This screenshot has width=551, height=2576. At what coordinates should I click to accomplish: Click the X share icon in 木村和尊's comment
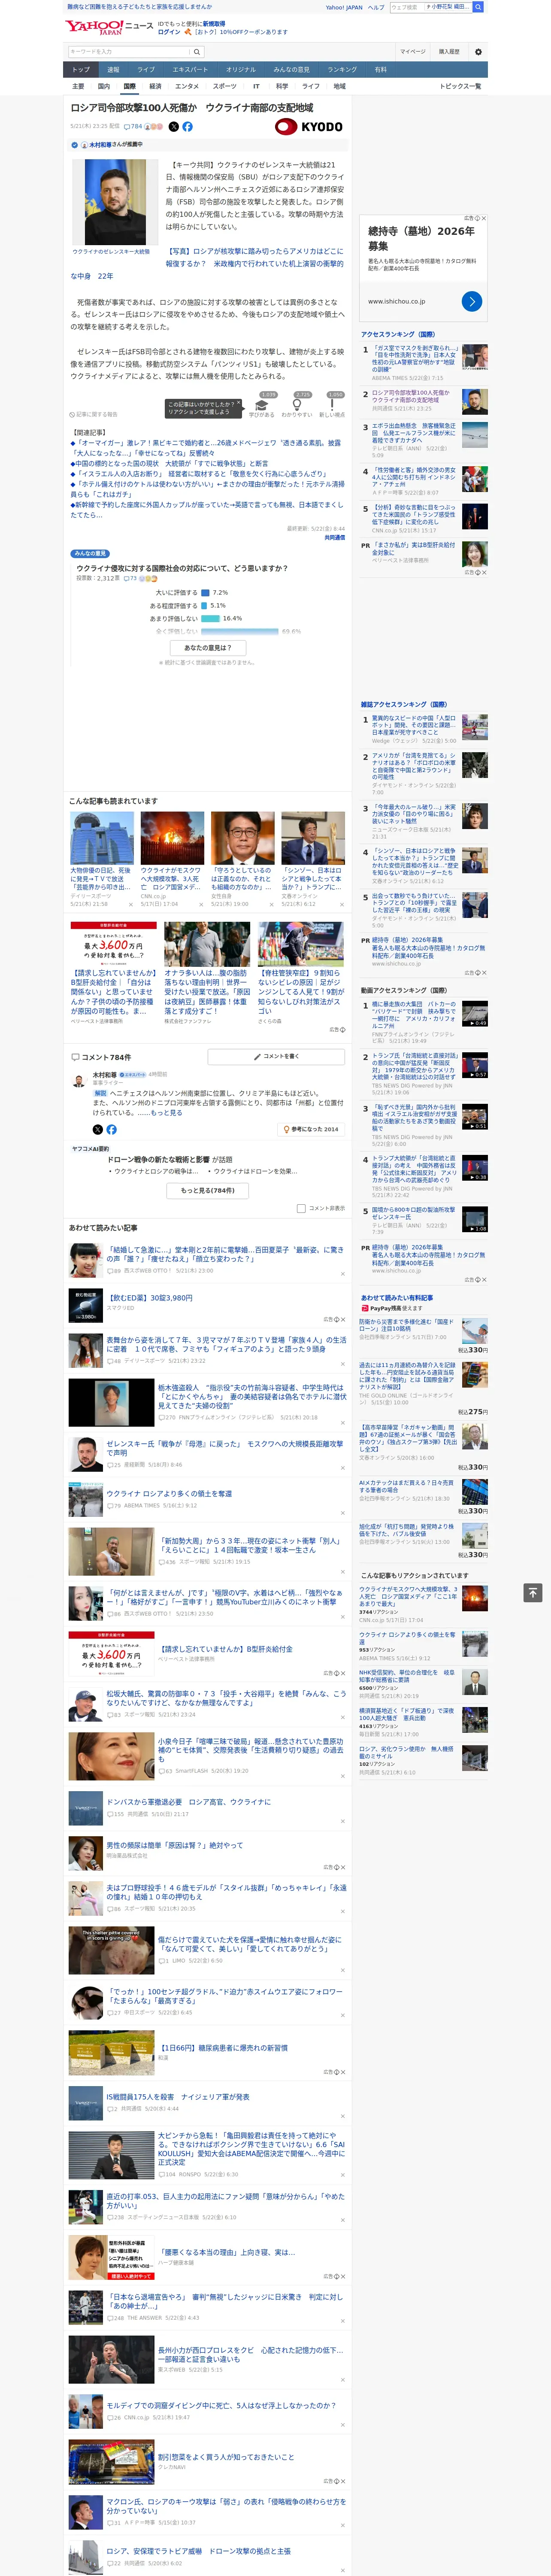tap(98, 1129)
